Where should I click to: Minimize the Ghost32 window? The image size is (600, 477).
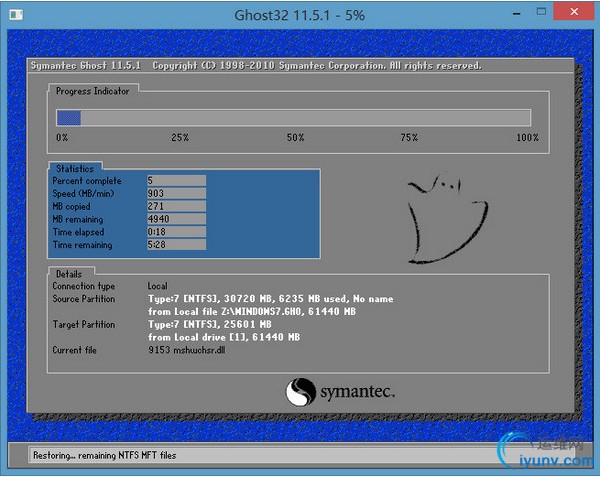tap(517, 13)
